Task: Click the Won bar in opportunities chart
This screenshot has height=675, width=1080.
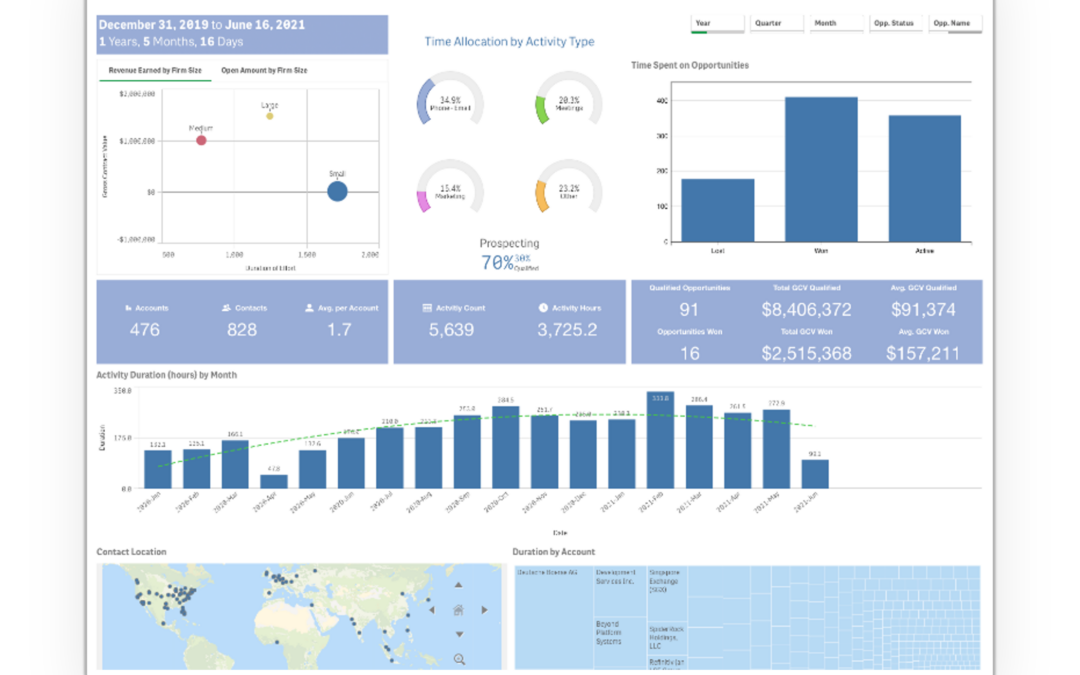Action: click(821, 169)
